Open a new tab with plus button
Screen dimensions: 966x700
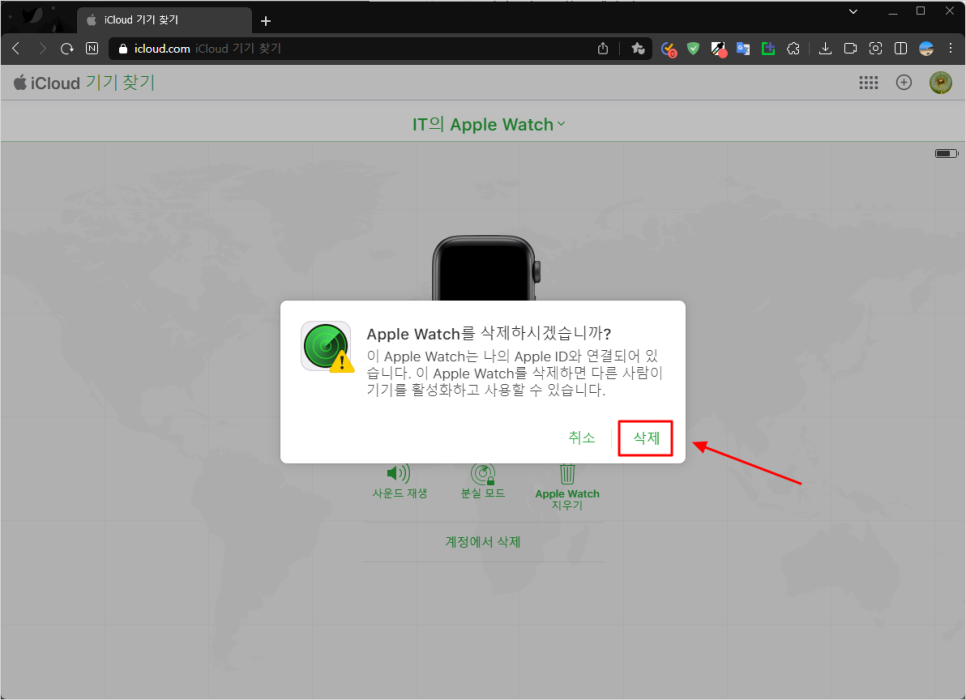coord(266,21)
